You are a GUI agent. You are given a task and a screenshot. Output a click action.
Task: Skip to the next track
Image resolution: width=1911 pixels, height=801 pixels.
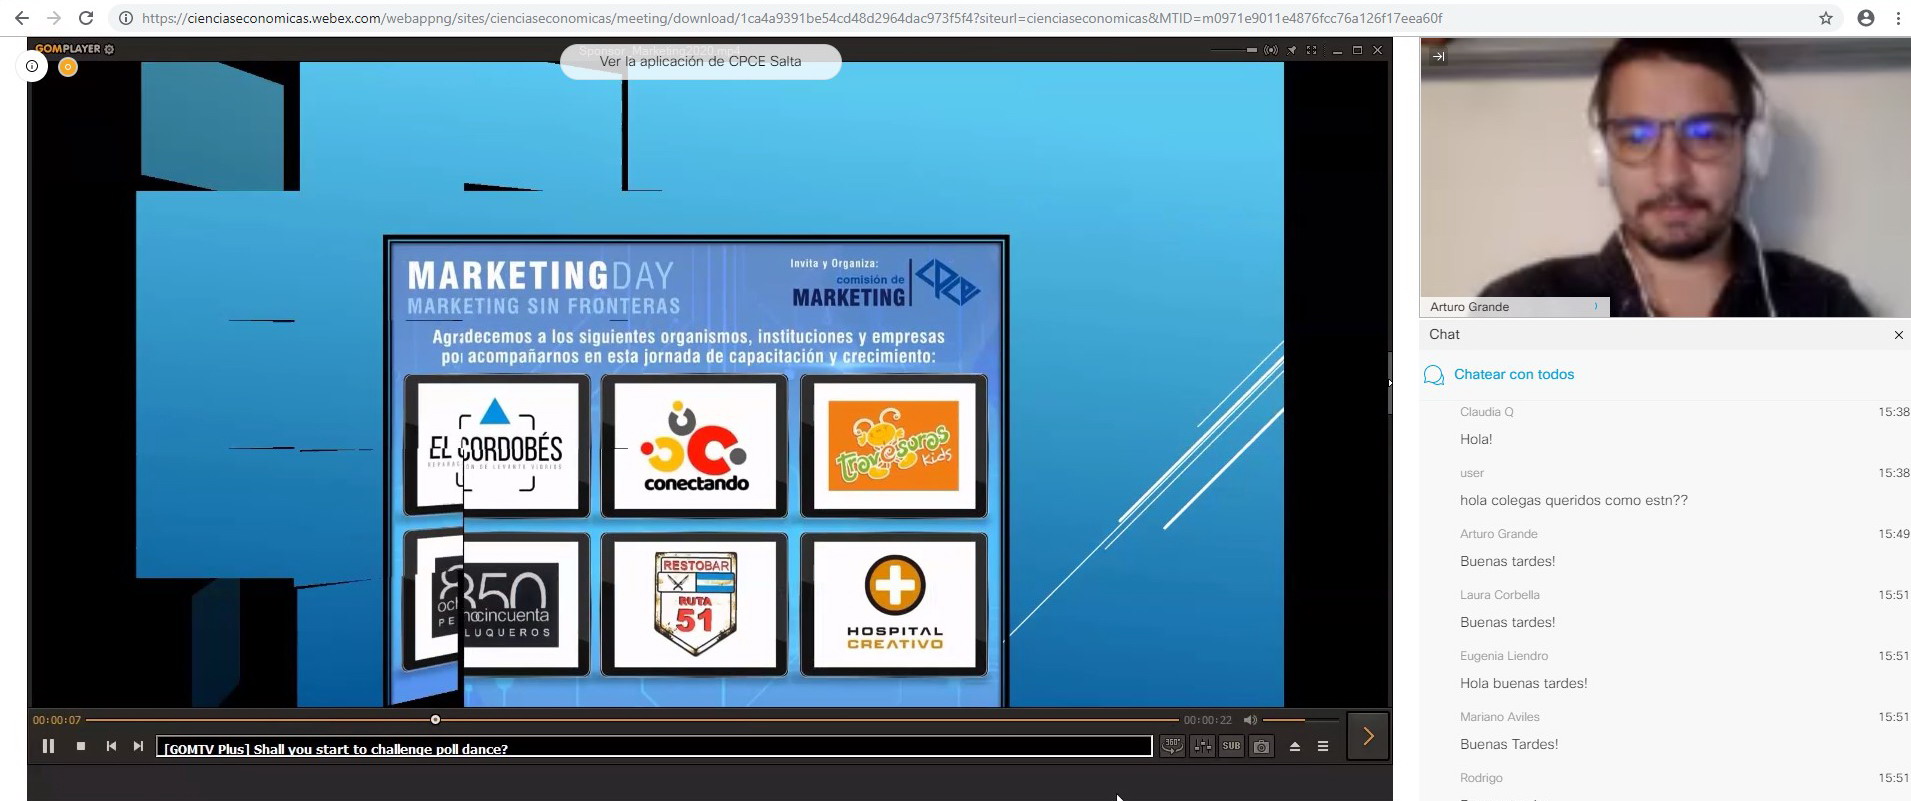tap(138, 746)
